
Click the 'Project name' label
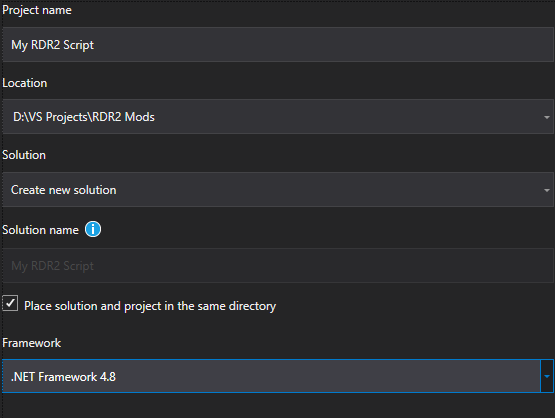pos(37,11)
